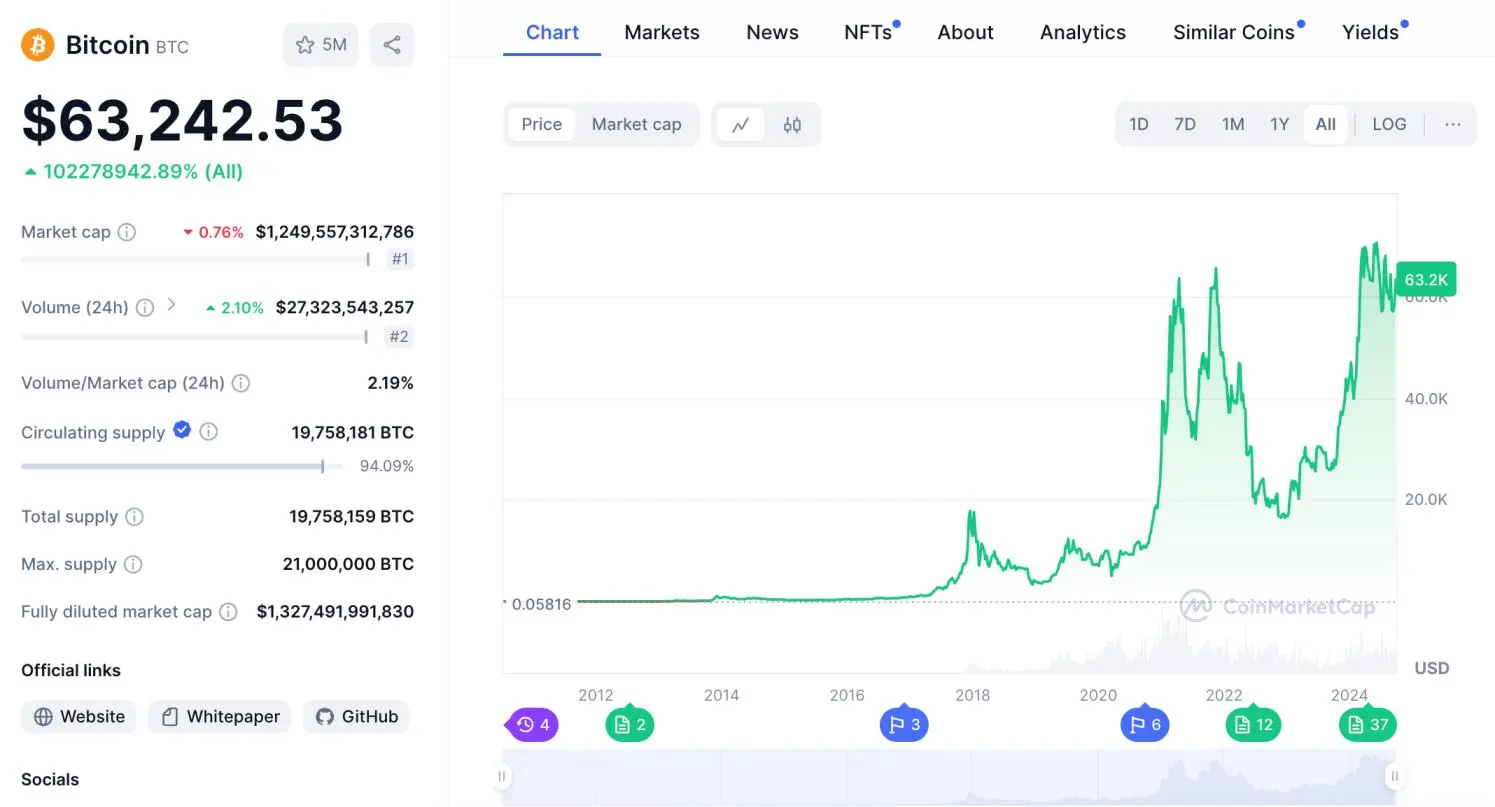Click the verified badge beside Circulating supply
Image resolution: width=1495 pixels, height=807 pixels.
click(x=182, y=430)
